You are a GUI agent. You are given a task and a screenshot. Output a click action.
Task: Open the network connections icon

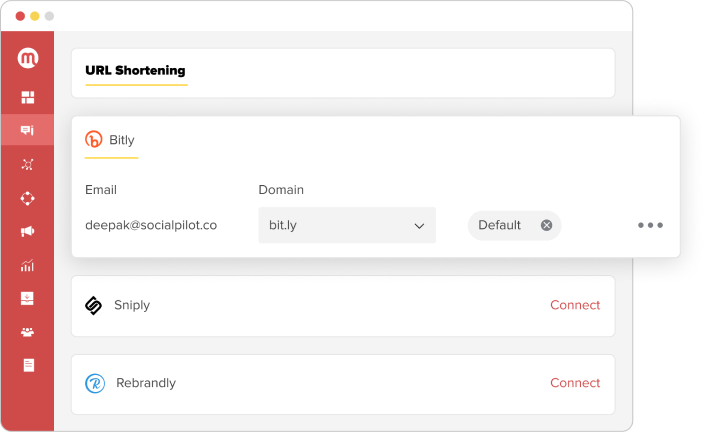[x=28, y=165]
